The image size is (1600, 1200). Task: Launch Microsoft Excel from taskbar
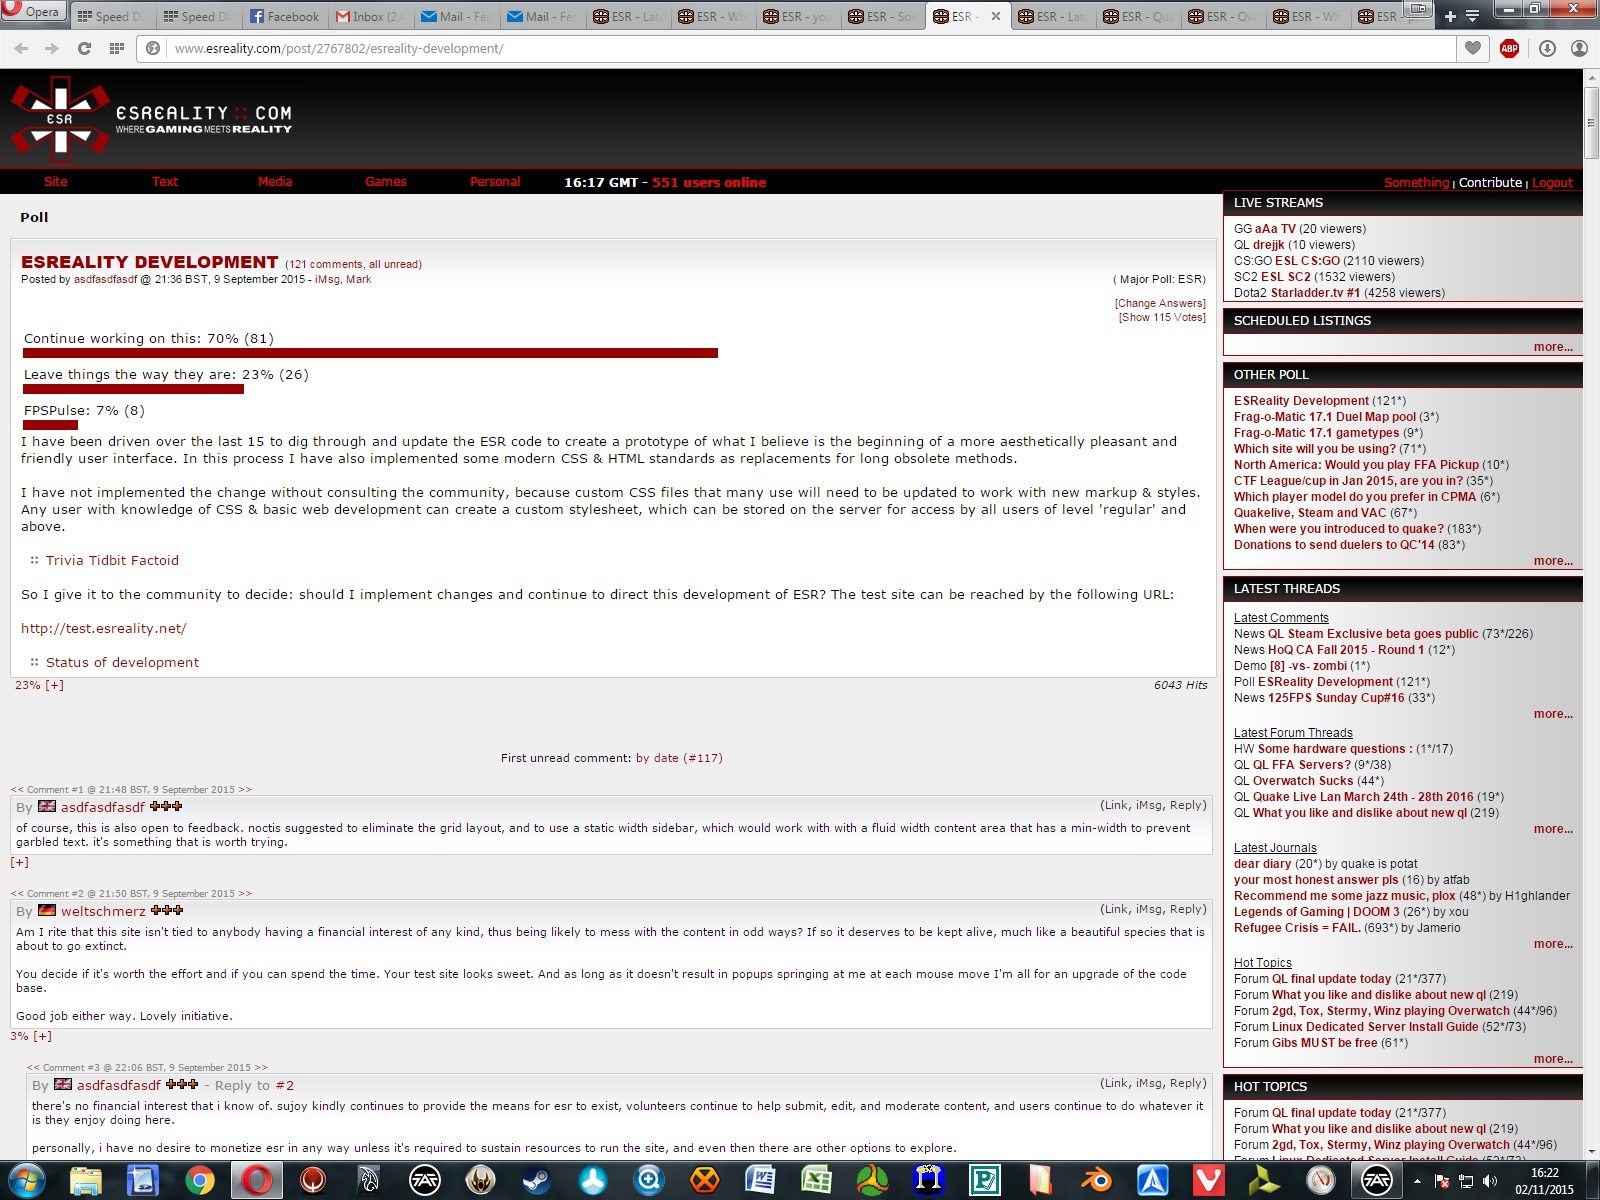[817, 1181]
